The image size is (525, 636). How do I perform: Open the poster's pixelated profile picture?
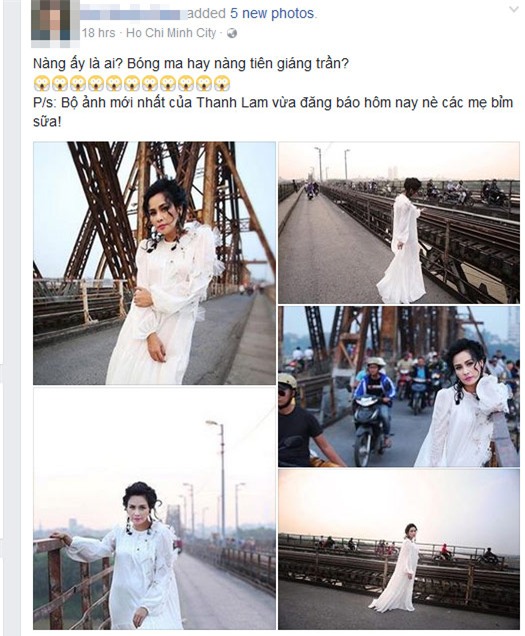coord(56,20)
